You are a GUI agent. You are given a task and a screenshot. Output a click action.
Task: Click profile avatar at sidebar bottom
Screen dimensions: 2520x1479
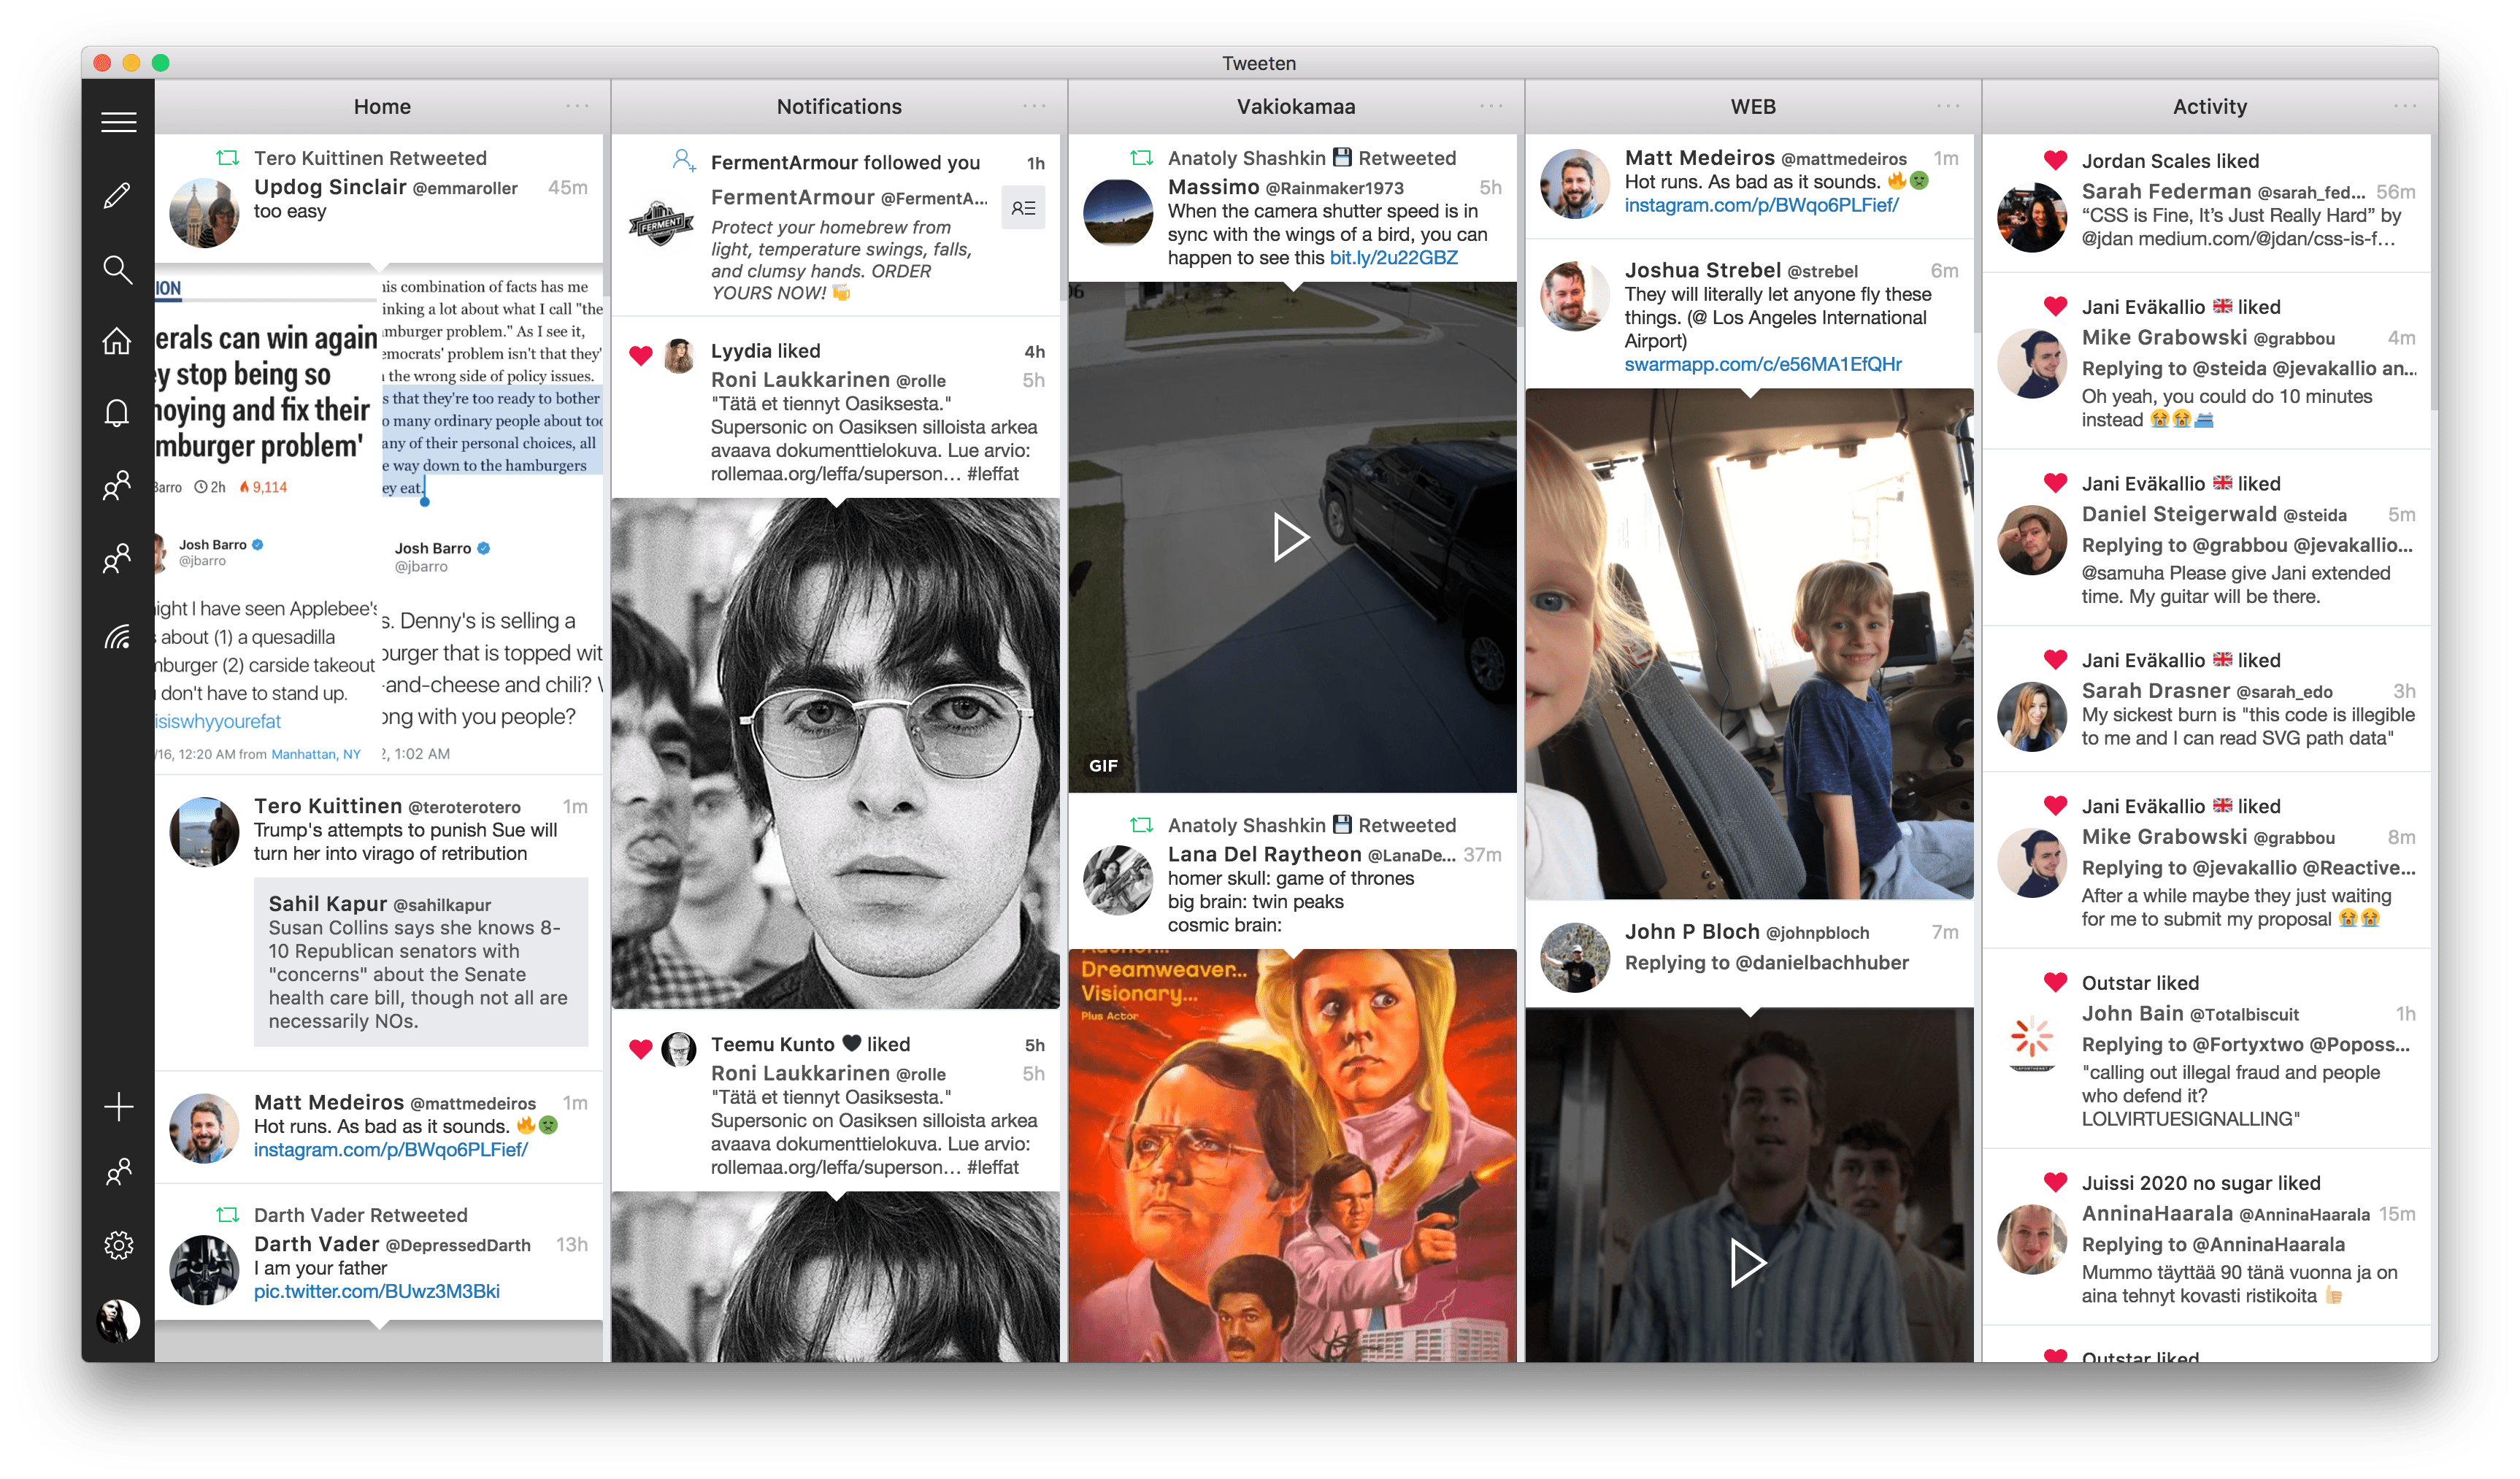pos(118,1320)
